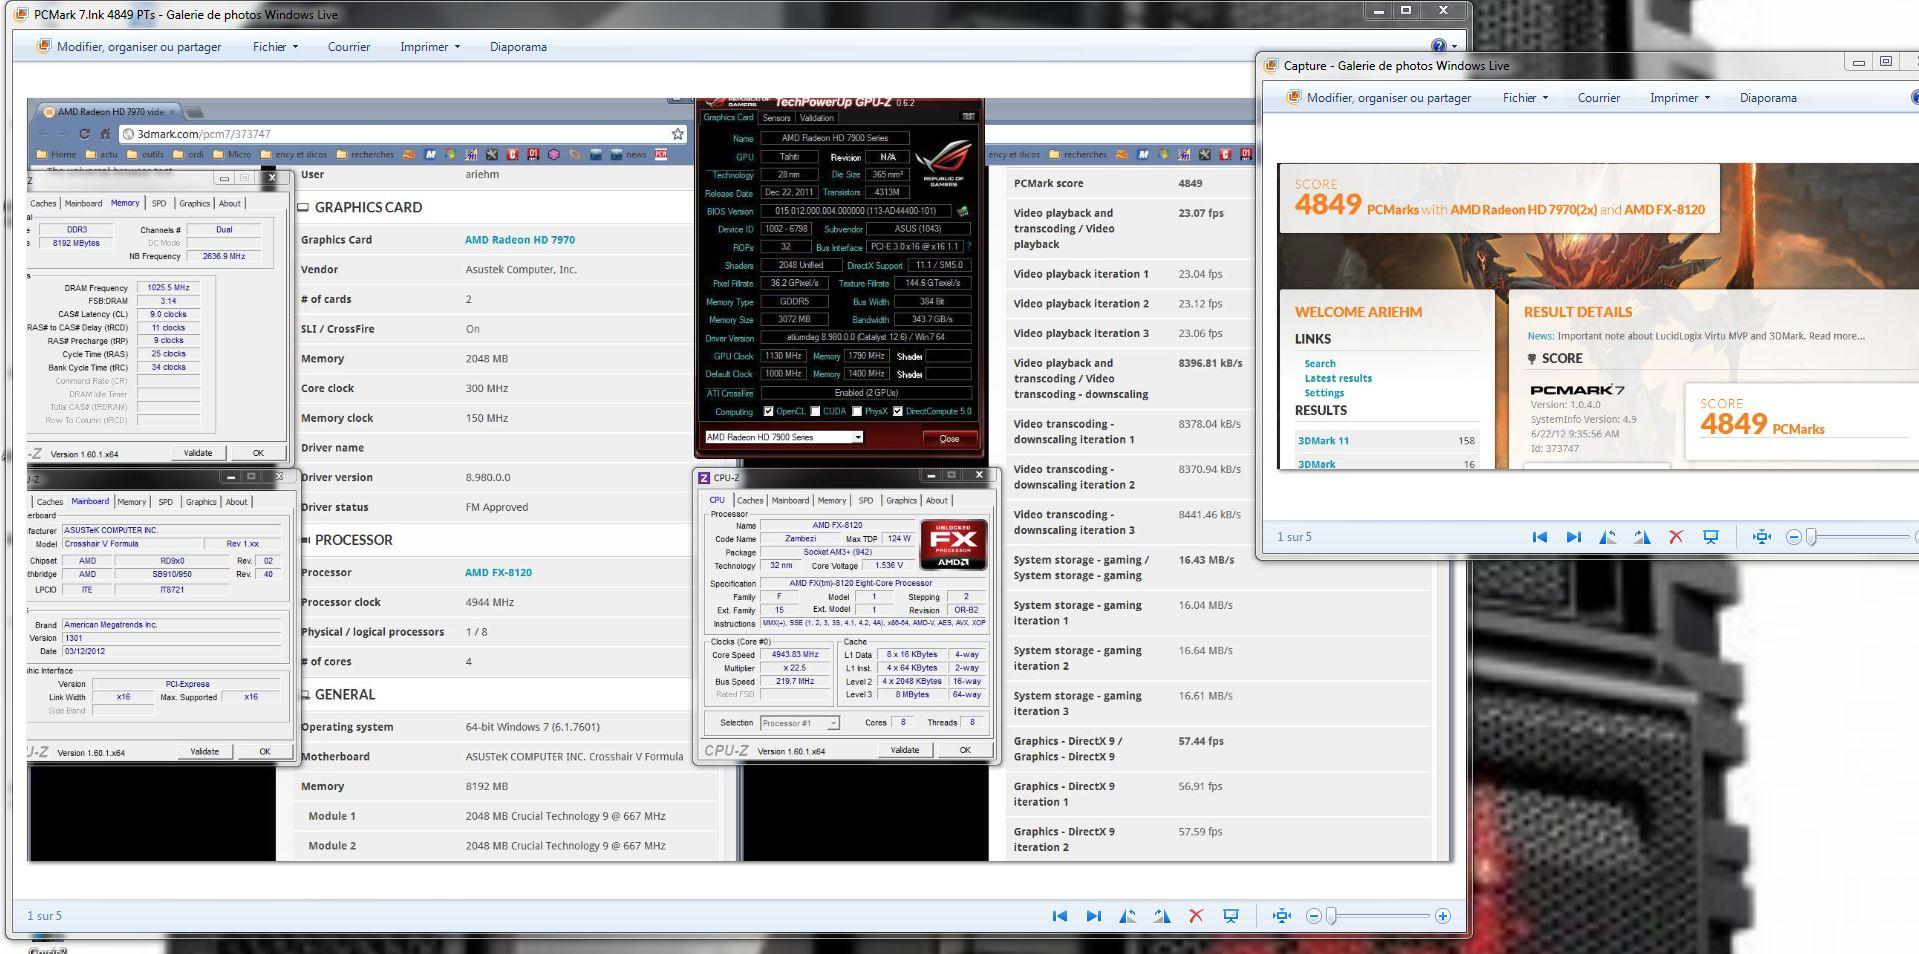Click AMD FX-8120 processor link
This screenshot has width=1919, height=954.
498,573
